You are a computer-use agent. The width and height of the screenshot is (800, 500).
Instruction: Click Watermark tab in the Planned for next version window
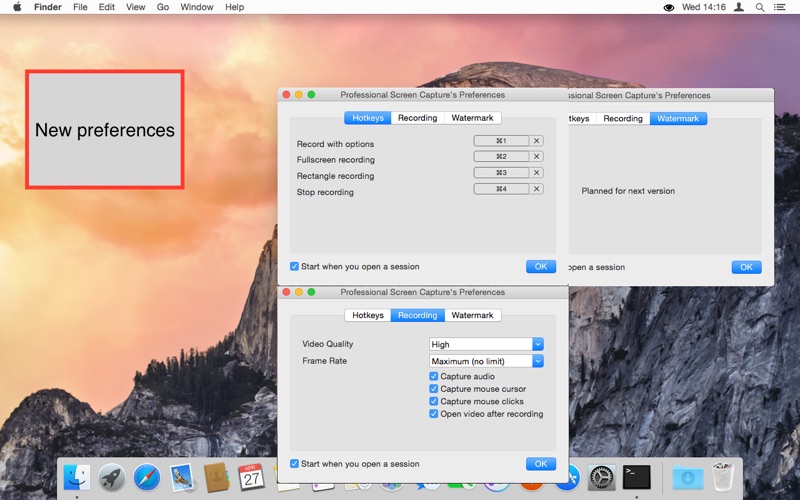point(678,118)
